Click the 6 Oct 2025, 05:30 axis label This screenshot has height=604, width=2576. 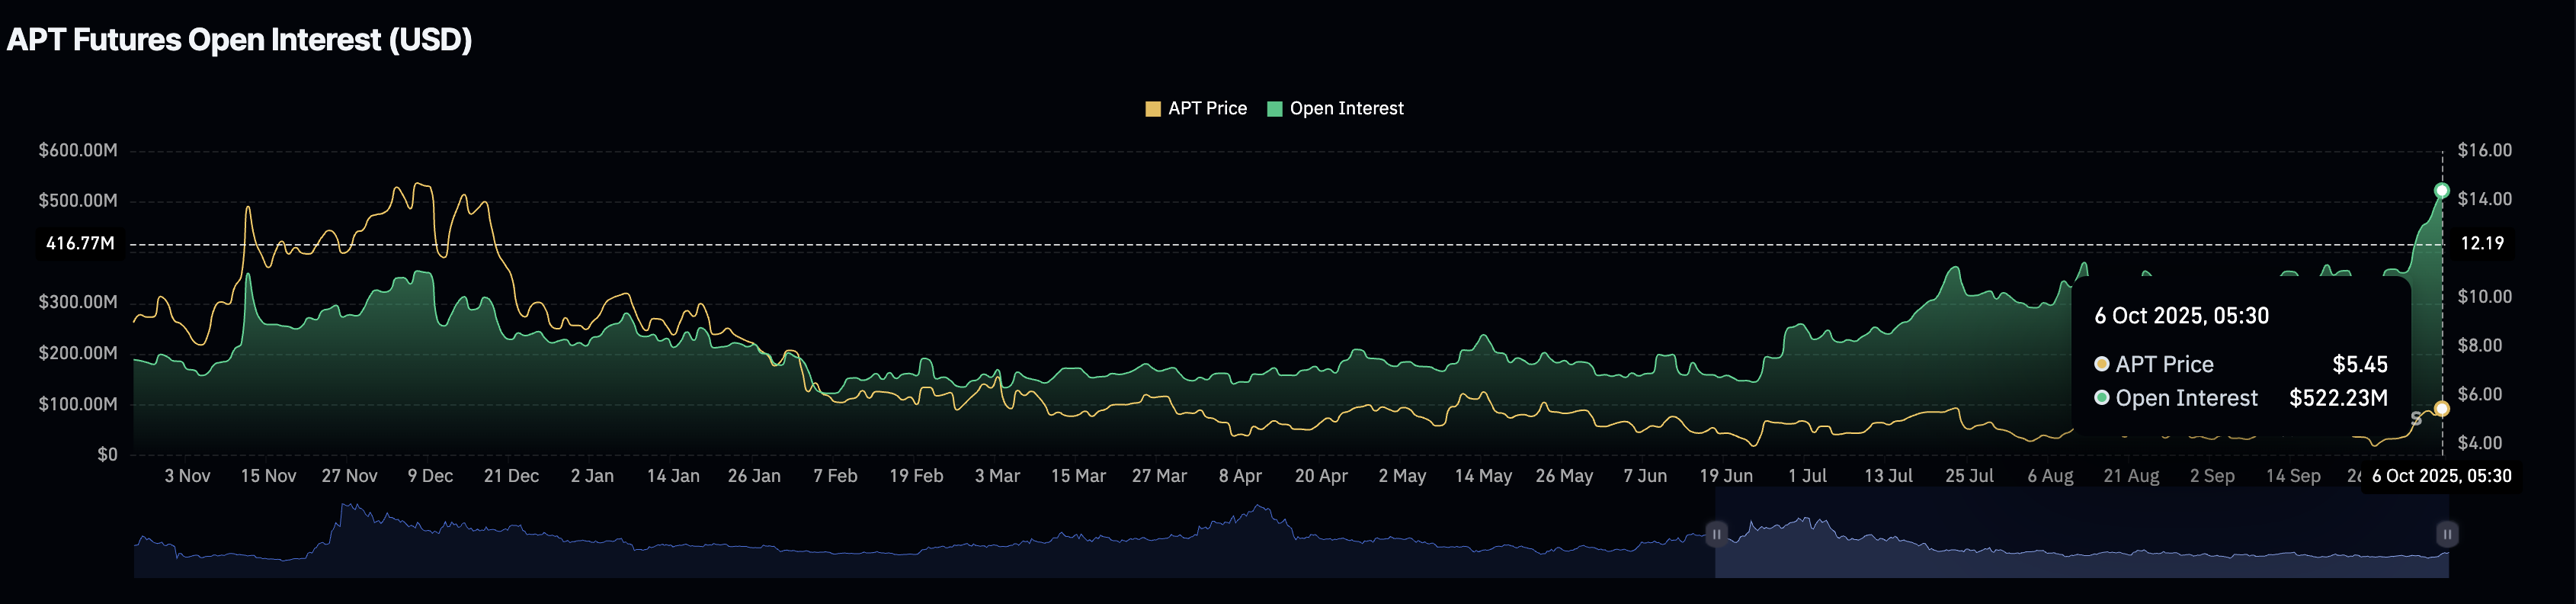[x=2441, y=476]
